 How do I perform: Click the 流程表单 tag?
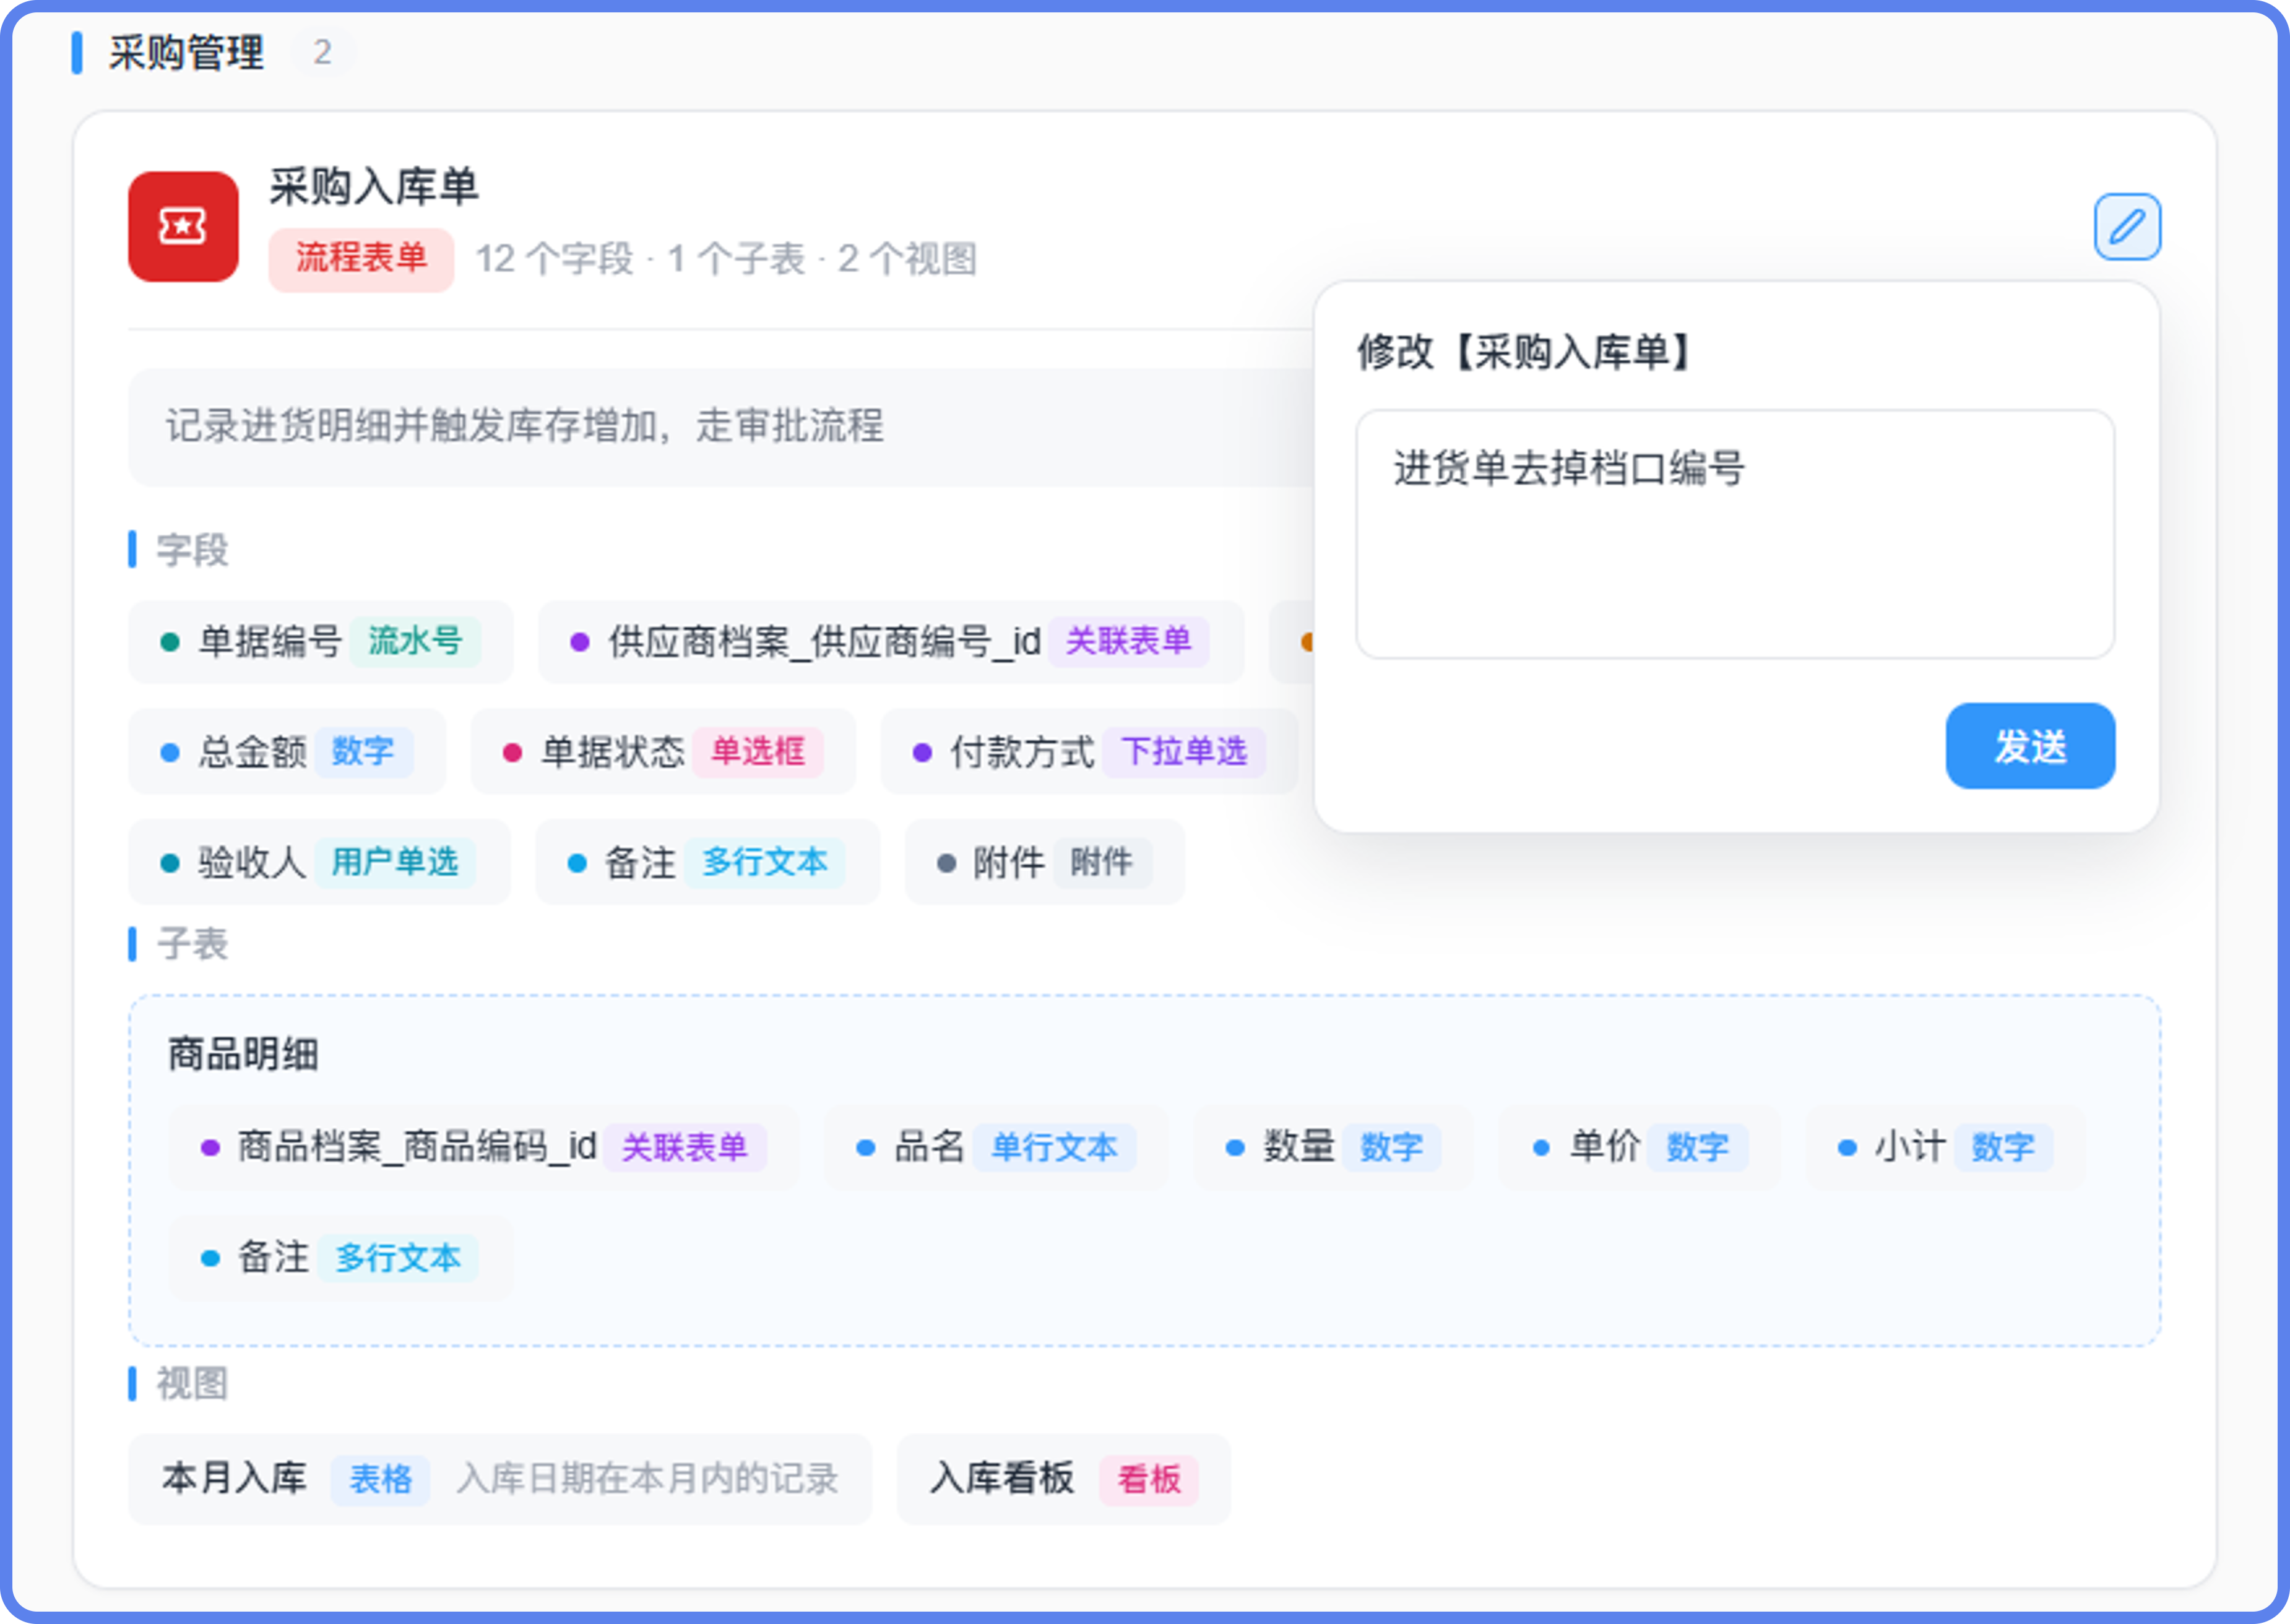point(361,259)
